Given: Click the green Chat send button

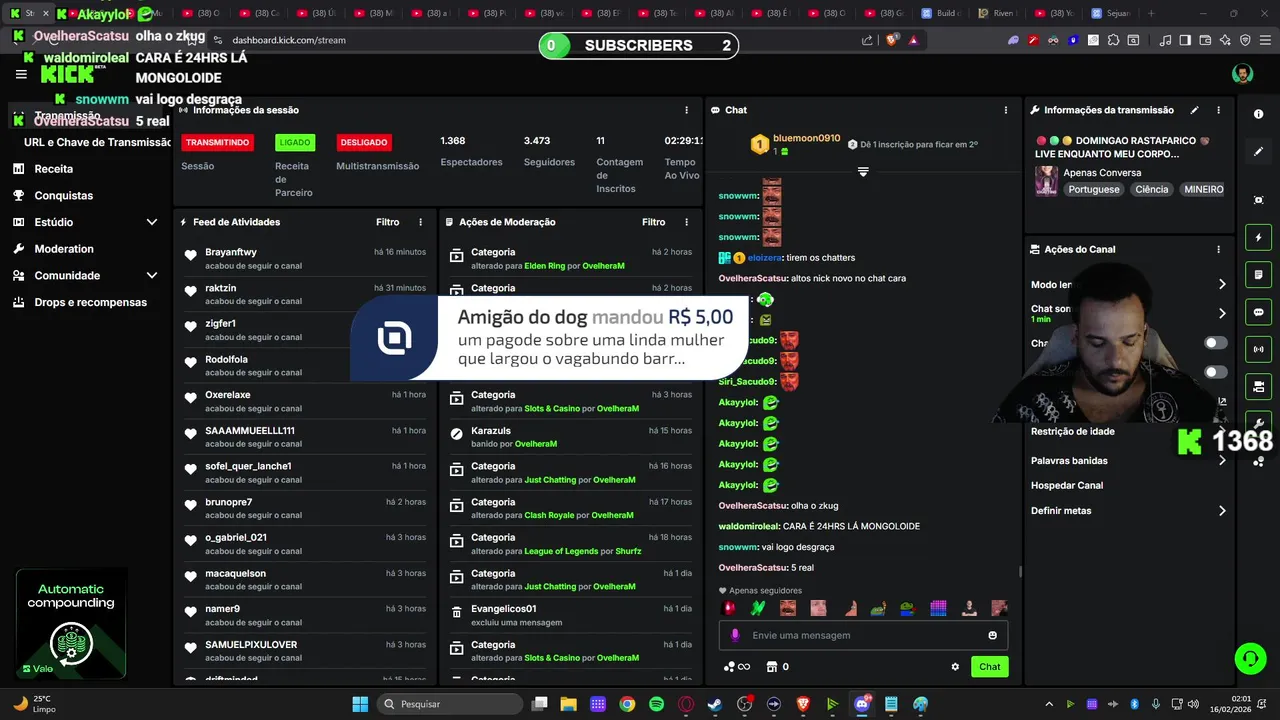Looking at the screenshot, I should pyautogui.click(x=989, y=667).
